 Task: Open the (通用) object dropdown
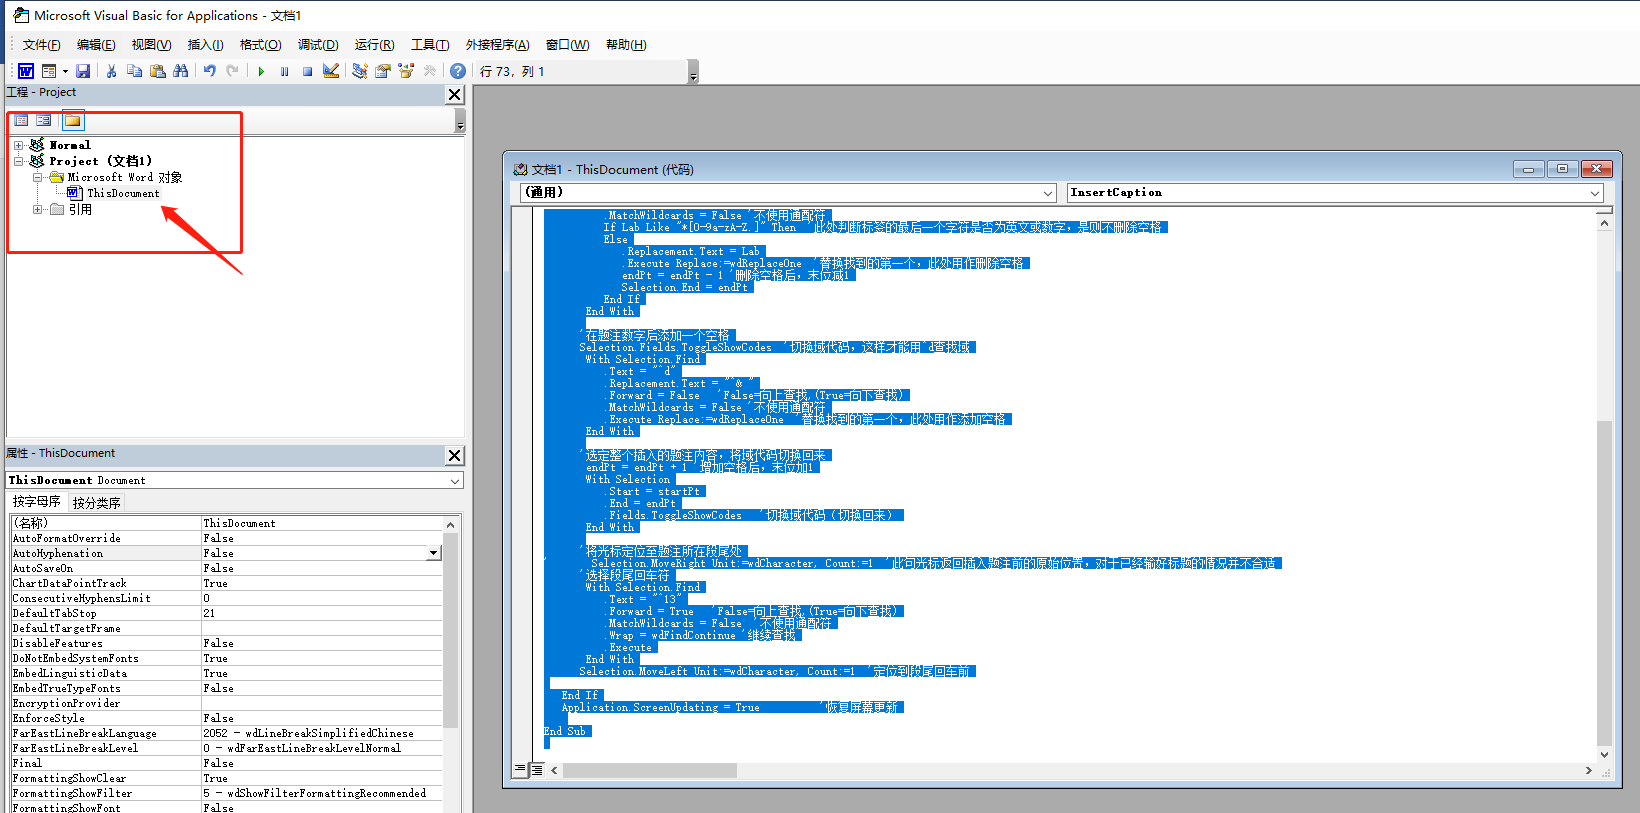tap(1048, 193)
